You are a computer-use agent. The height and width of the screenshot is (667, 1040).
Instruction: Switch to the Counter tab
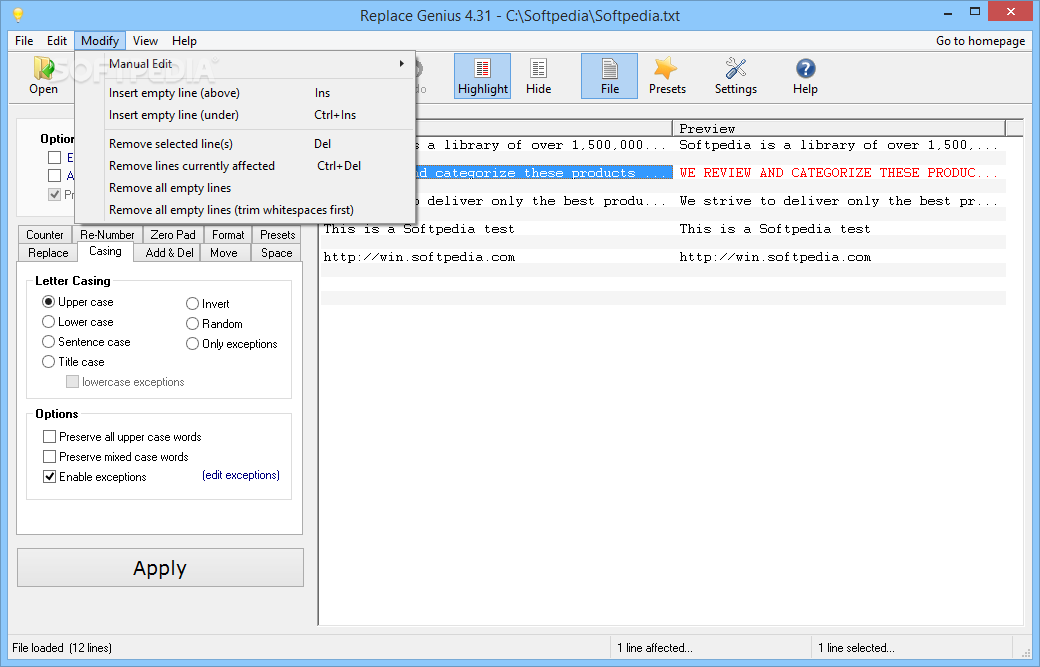pos(44,235)
